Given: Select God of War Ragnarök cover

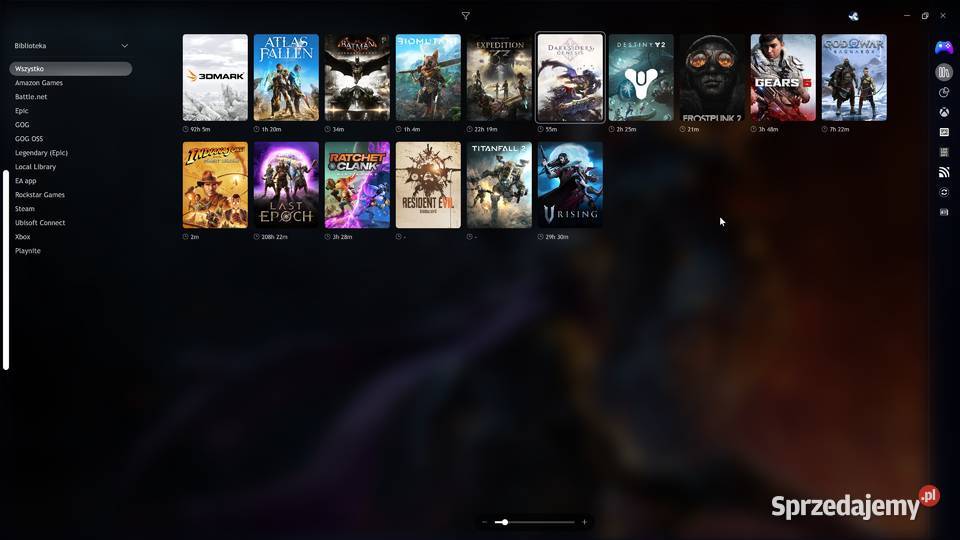Looking at the screenshot, I should 854,77.
